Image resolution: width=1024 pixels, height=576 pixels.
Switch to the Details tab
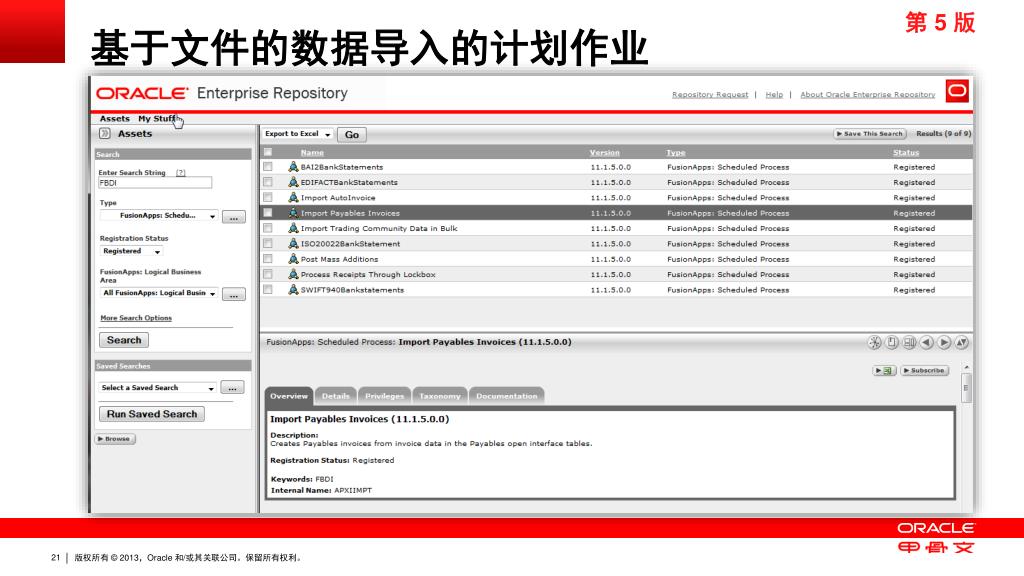coord(336,396)
